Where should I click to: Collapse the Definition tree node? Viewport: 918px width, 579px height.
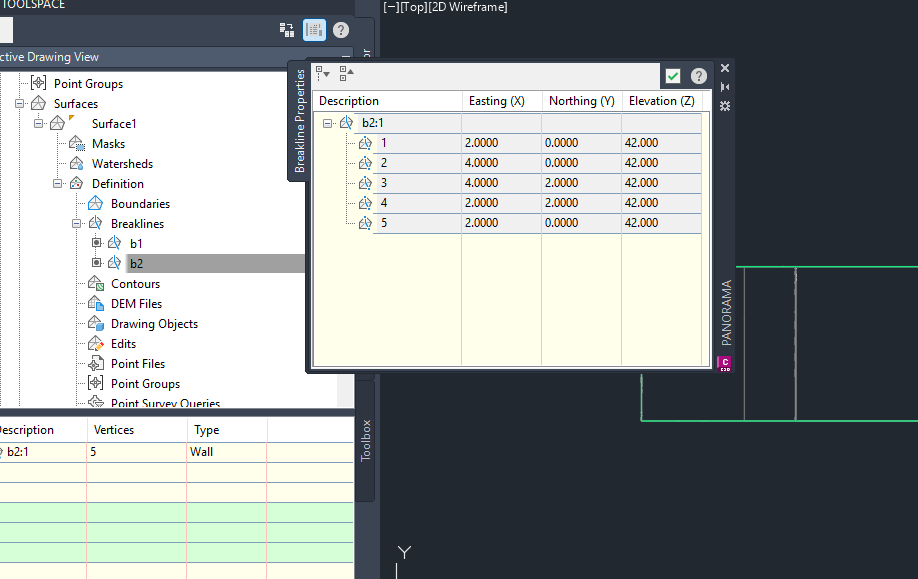click(57, 183)
